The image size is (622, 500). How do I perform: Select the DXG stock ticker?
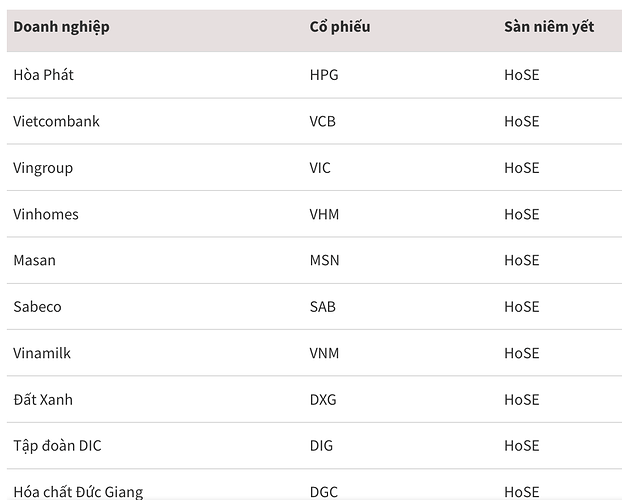(323, 399)
